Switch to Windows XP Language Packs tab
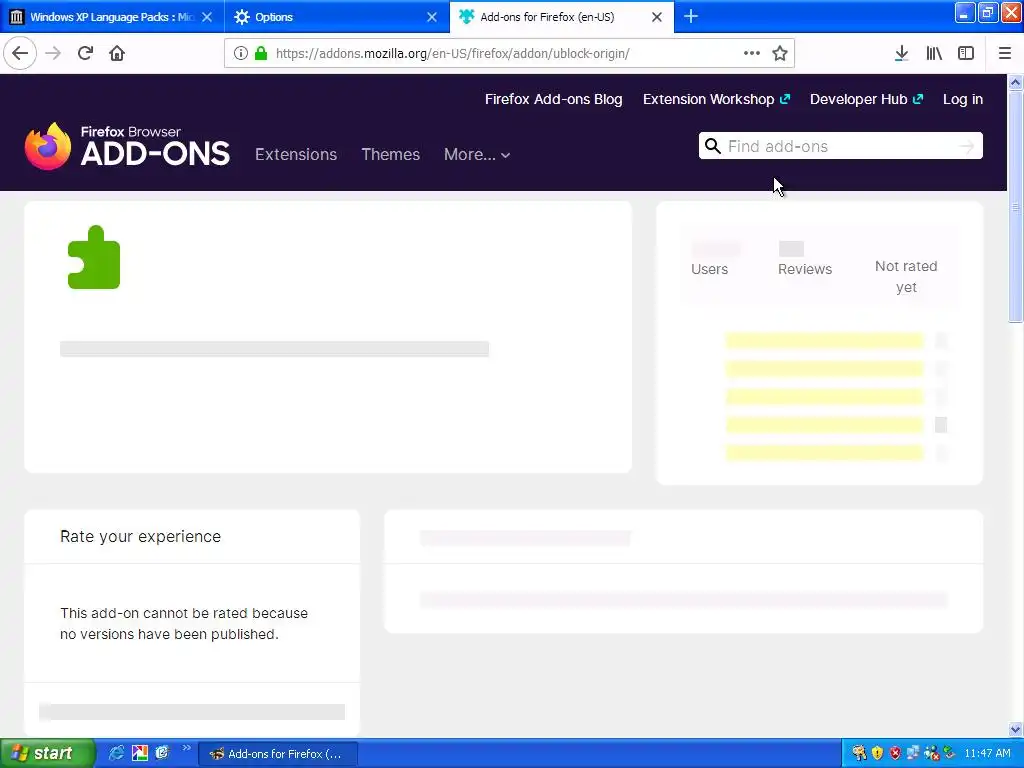 pyautogui.click(x=112, y=17)
